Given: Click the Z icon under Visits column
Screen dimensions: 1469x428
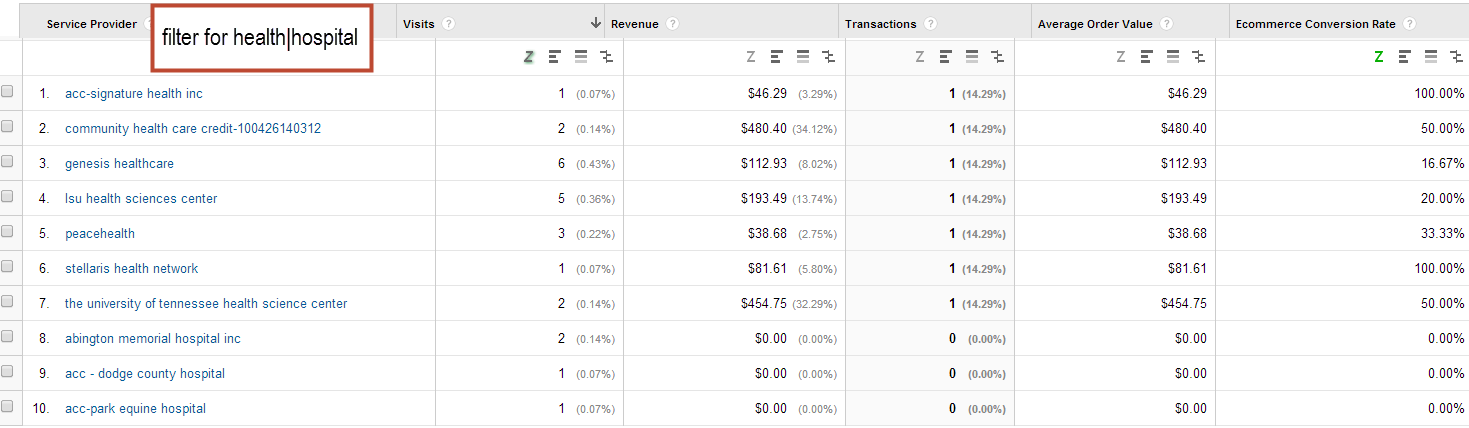Looking at the screenshot, I should point(528,57).
